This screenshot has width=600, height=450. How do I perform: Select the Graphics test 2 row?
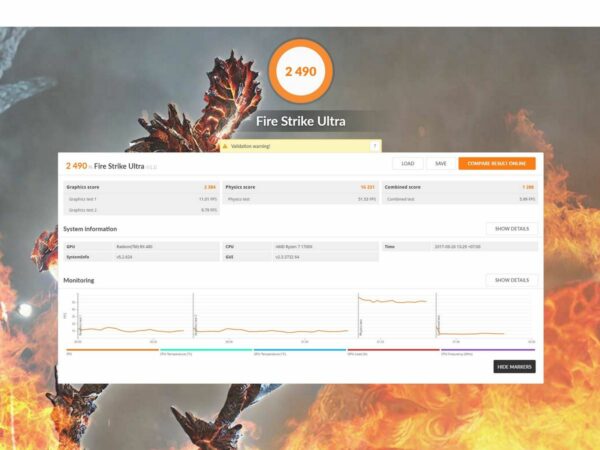tap(141, 210)
